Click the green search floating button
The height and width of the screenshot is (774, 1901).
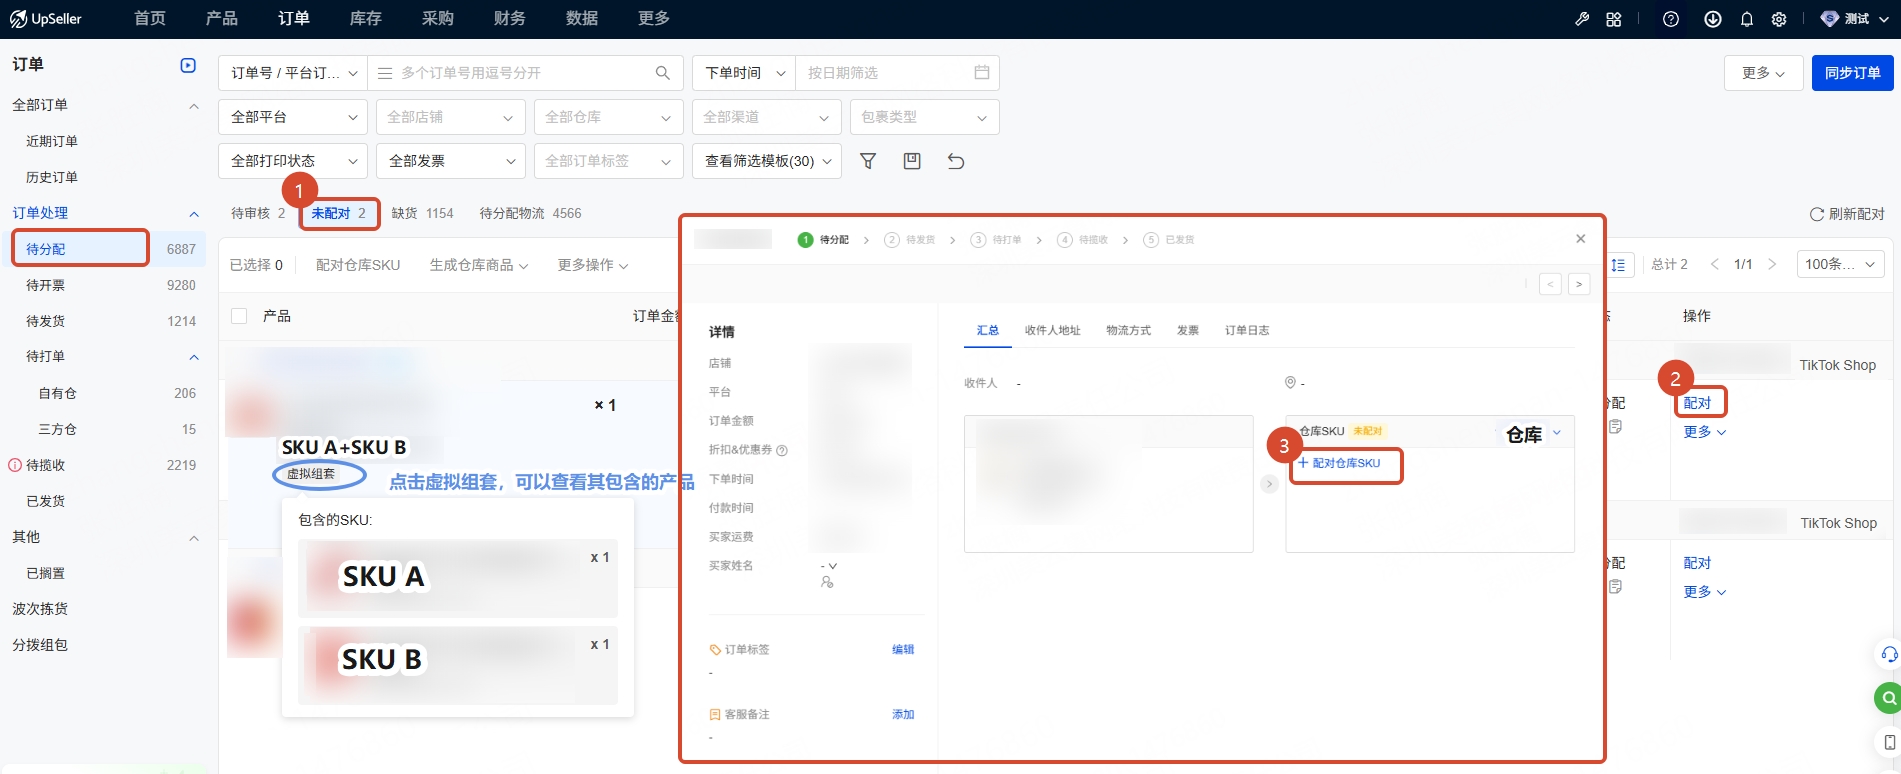(x=1888, y=698)
